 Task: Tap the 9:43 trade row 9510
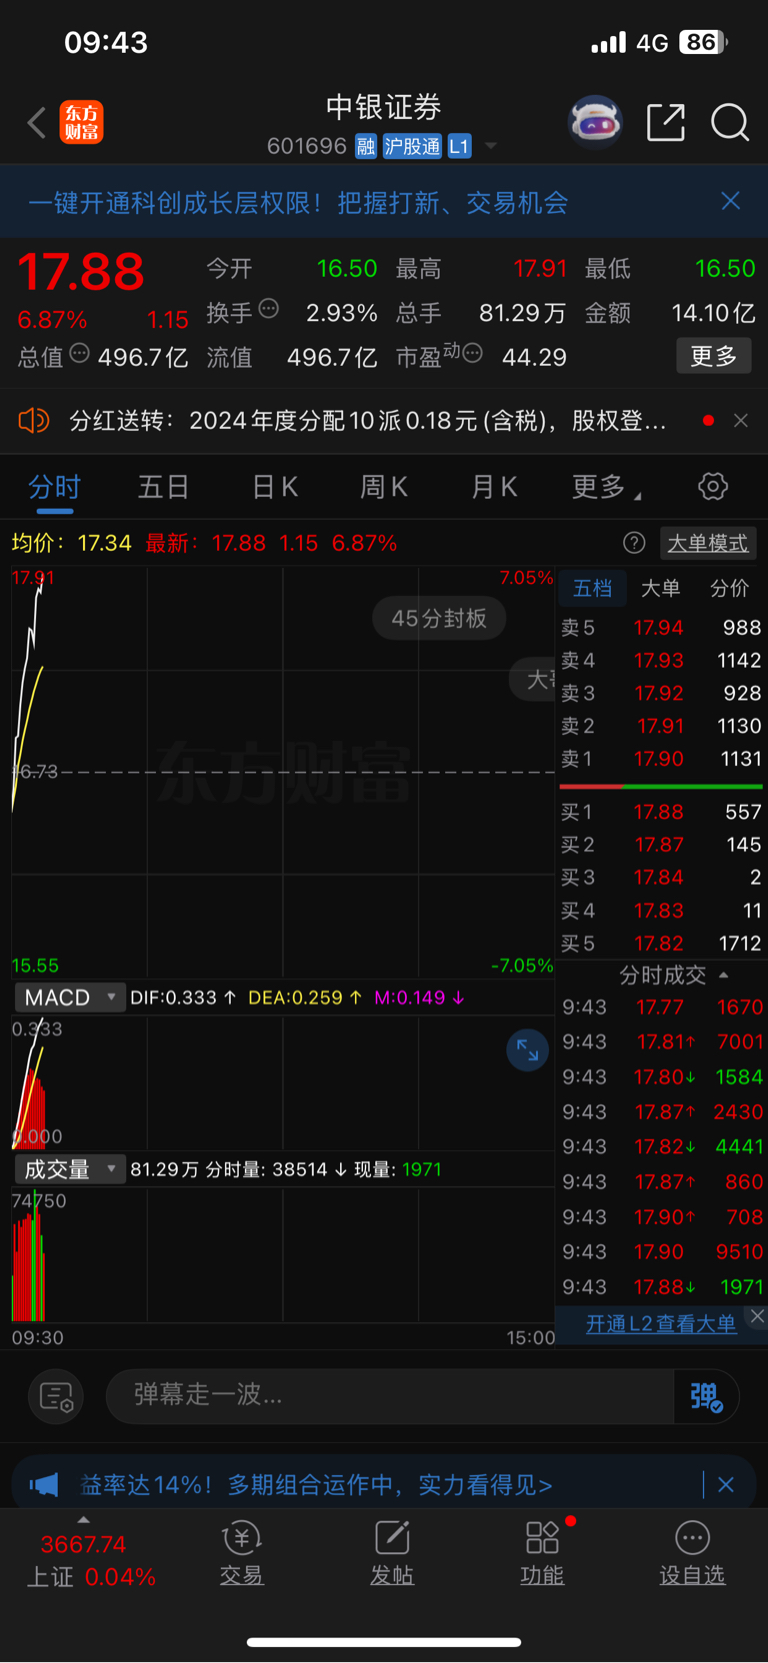tap(662, 1252)
